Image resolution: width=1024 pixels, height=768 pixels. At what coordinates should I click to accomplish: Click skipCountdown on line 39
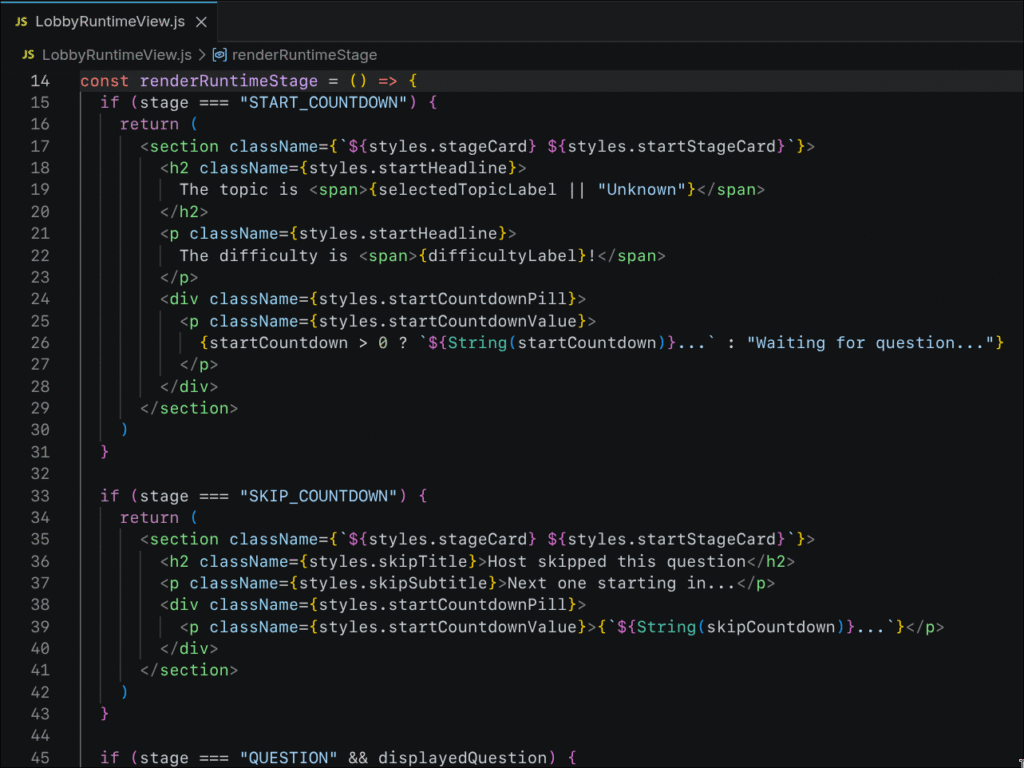point(771,627)
